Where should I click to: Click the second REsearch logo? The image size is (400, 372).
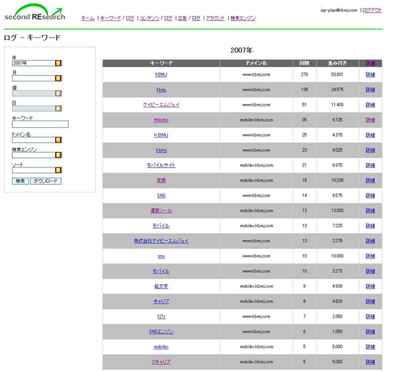[34, 13]
